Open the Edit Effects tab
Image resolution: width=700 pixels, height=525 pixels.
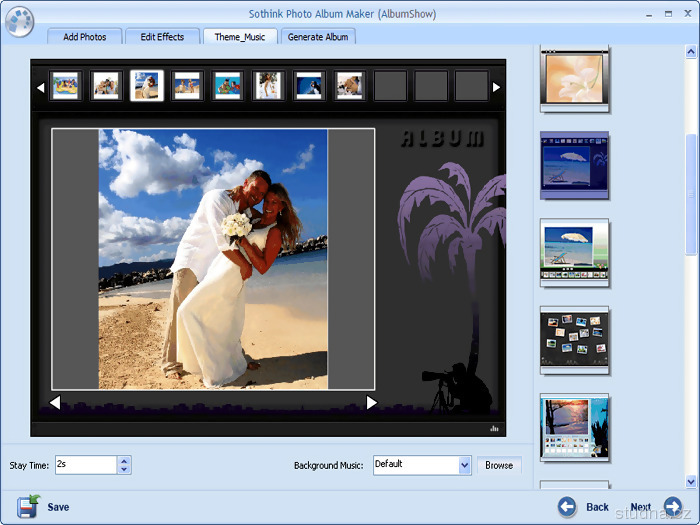point(162,37)
